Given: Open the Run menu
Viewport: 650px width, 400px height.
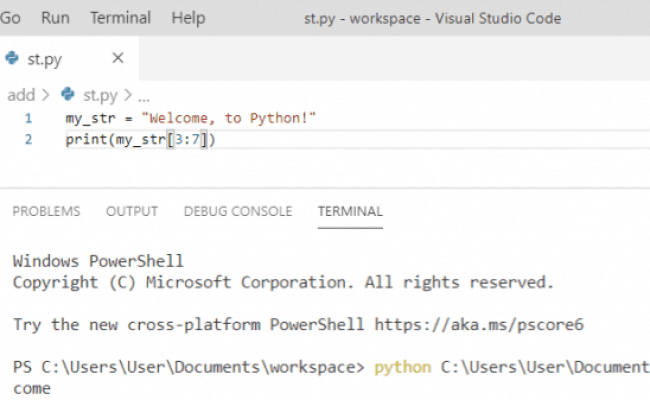Looking at the screenshot, I should [x=55, y=18].
